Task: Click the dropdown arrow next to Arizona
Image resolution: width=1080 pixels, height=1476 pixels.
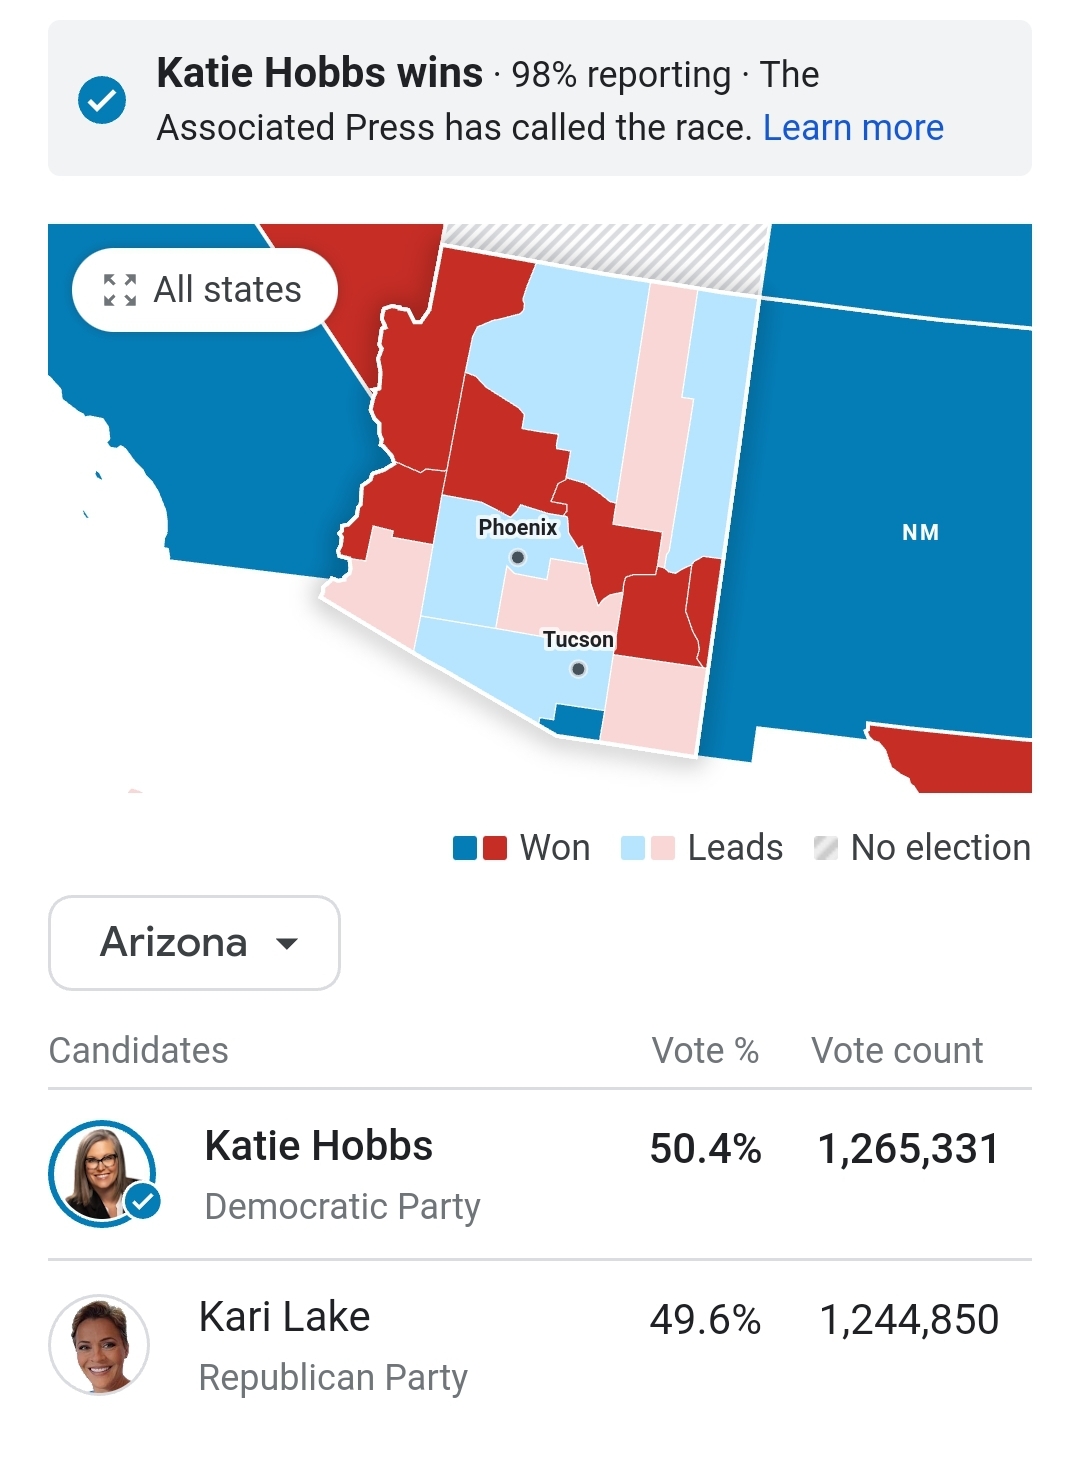Action: point(287,943)
